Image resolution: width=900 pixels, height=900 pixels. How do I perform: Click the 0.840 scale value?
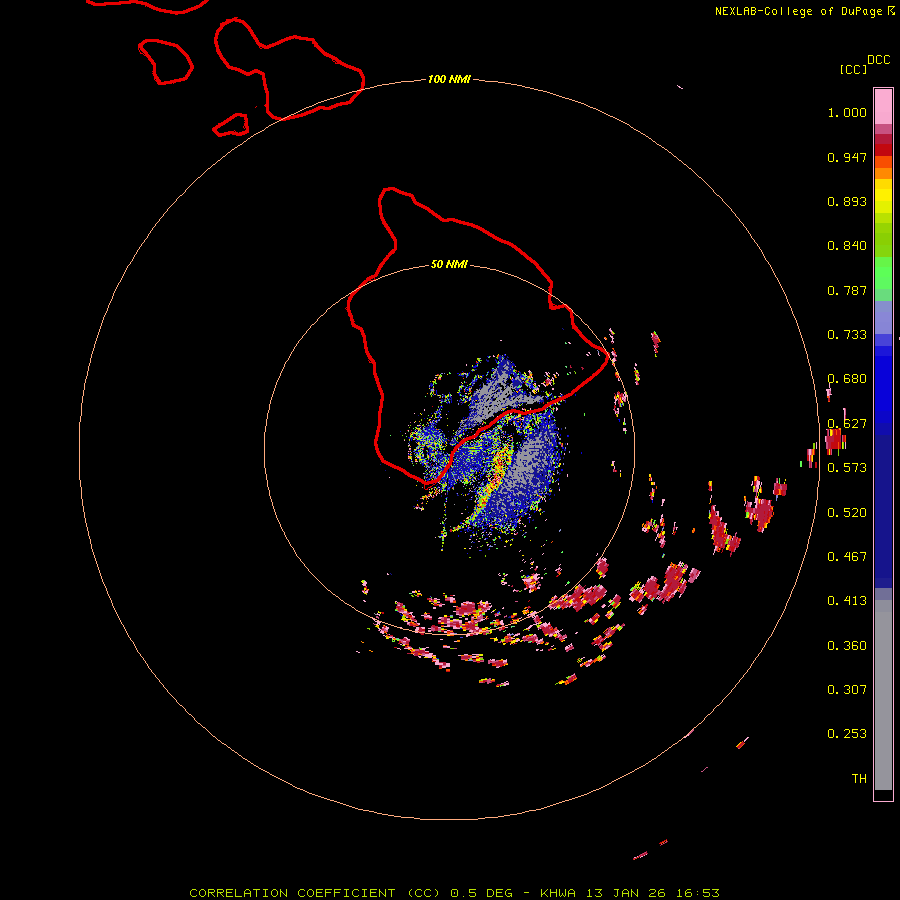[847, 246]
